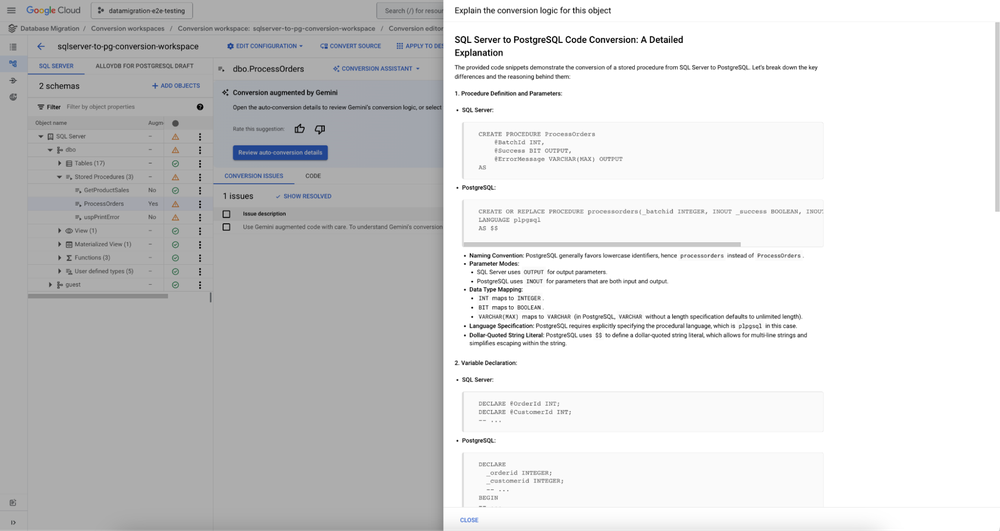Screen dimensions: 1000x531
Task: Click Show Resolved toggle link
Action: click(x=304, y=196)
